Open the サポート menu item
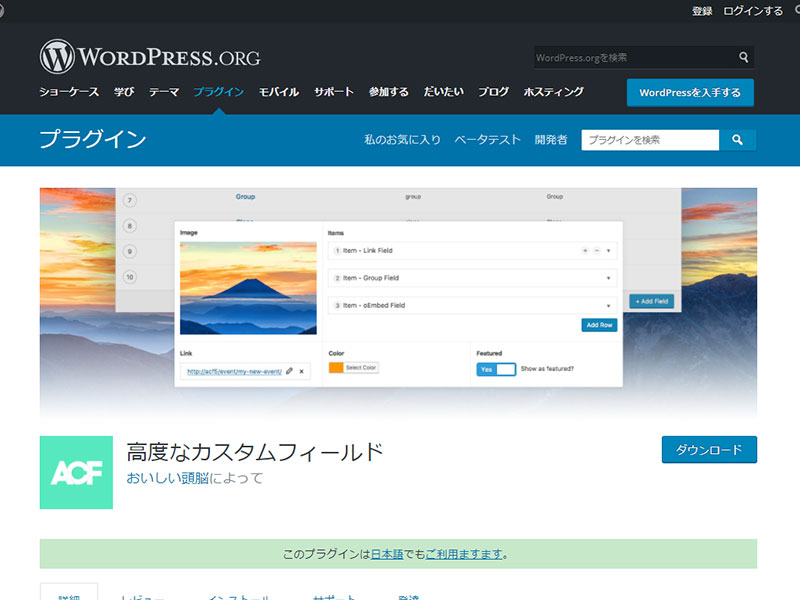800x600 pixels. [333, 92]
